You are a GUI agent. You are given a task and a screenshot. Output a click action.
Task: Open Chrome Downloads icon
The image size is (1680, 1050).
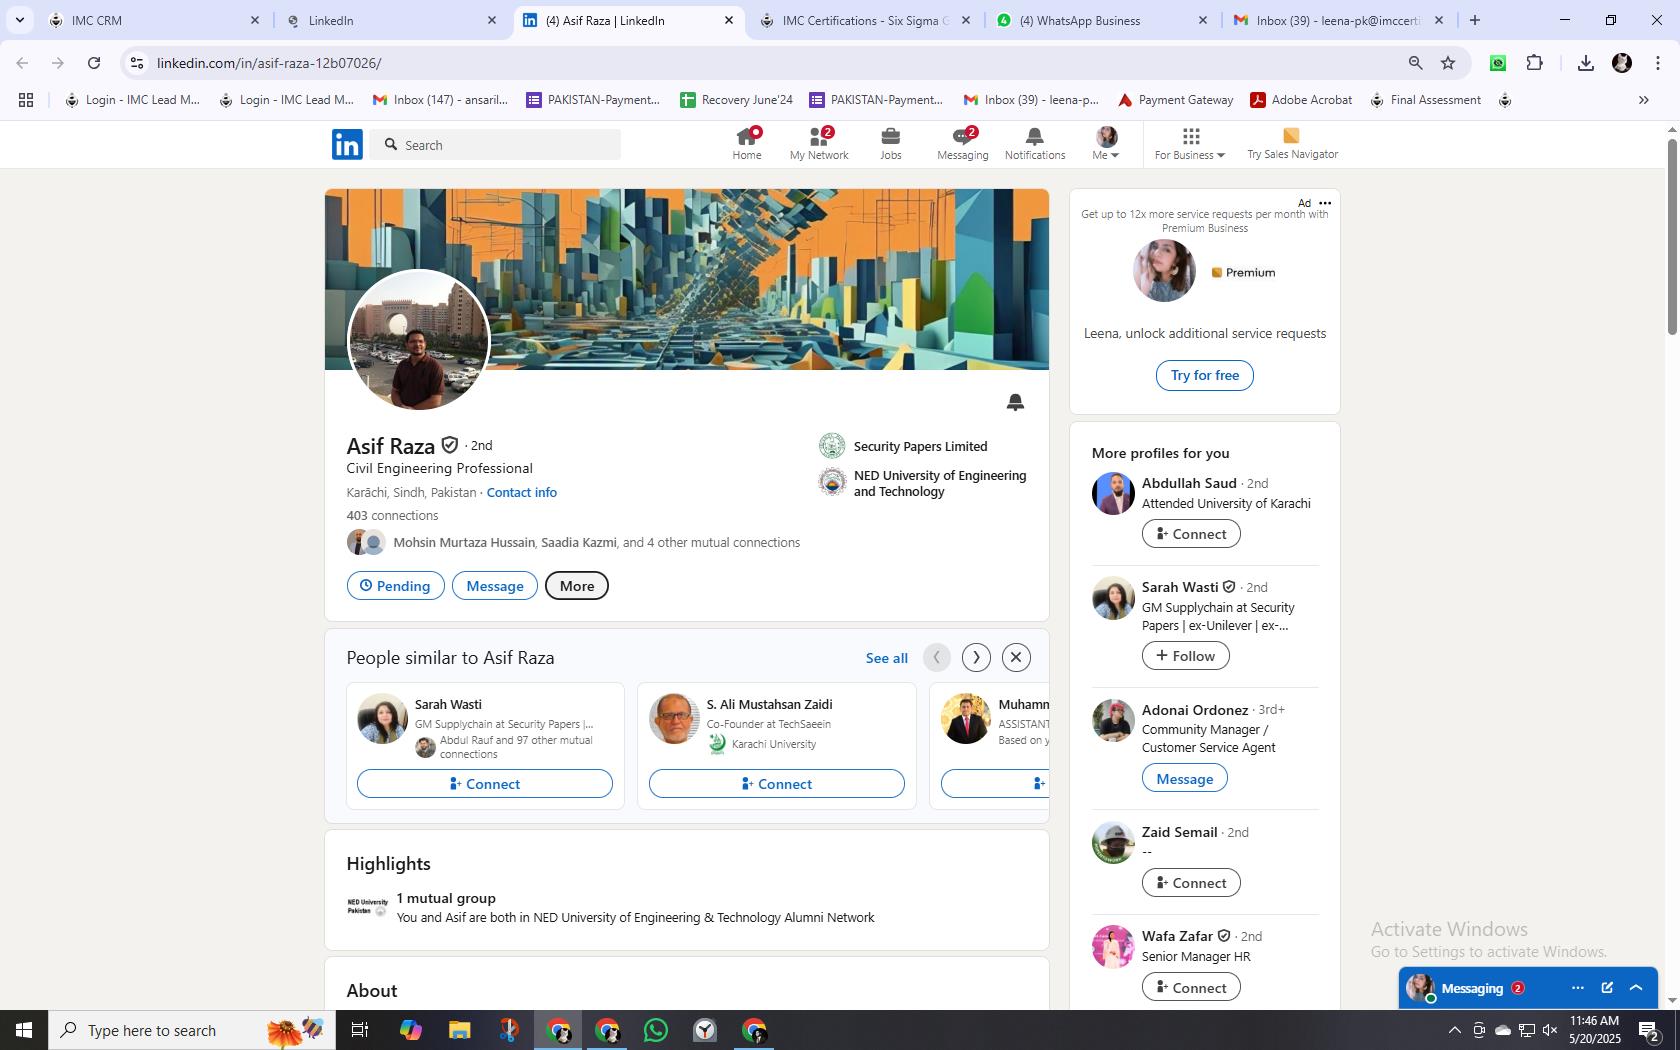[x=1585, y=63]
